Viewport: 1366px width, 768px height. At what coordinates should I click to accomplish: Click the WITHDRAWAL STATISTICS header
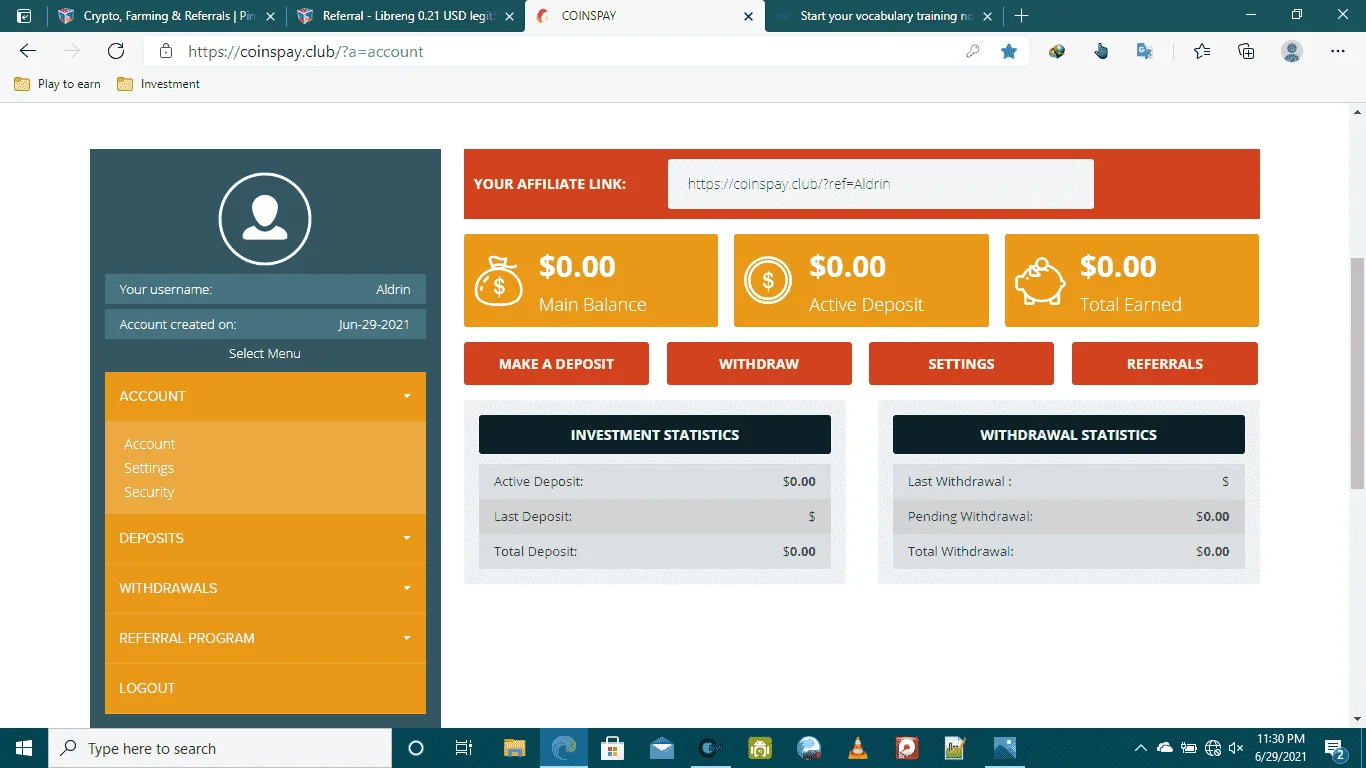[1069, 435]
